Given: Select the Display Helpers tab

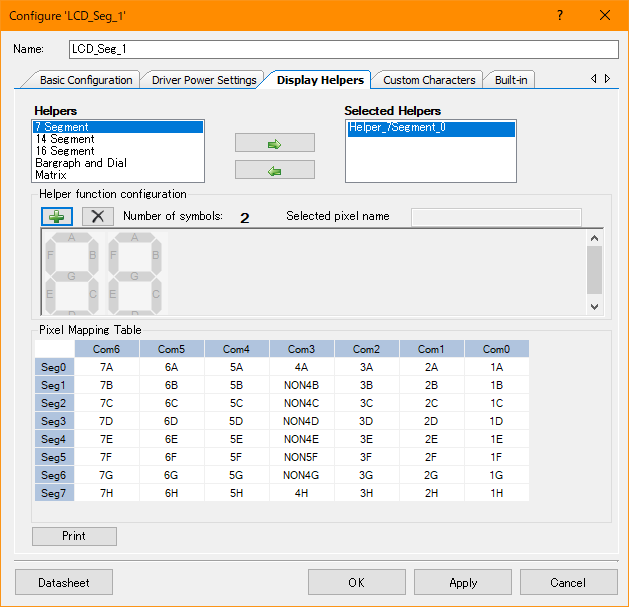Looking at the screenshot, I should pos(320,80).
